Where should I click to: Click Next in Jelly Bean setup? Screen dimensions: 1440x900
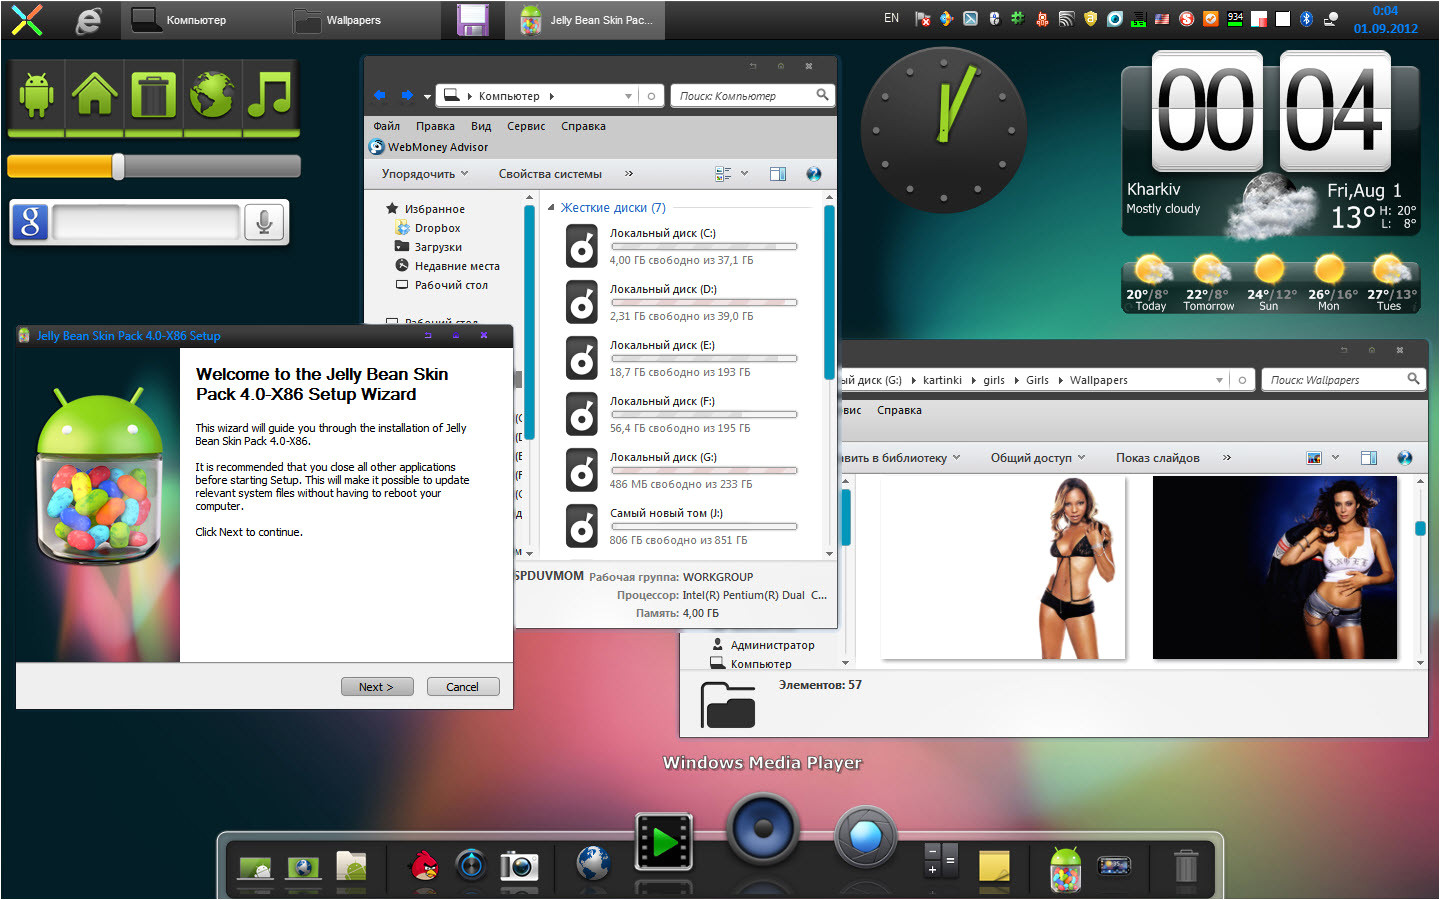[377, 687]
